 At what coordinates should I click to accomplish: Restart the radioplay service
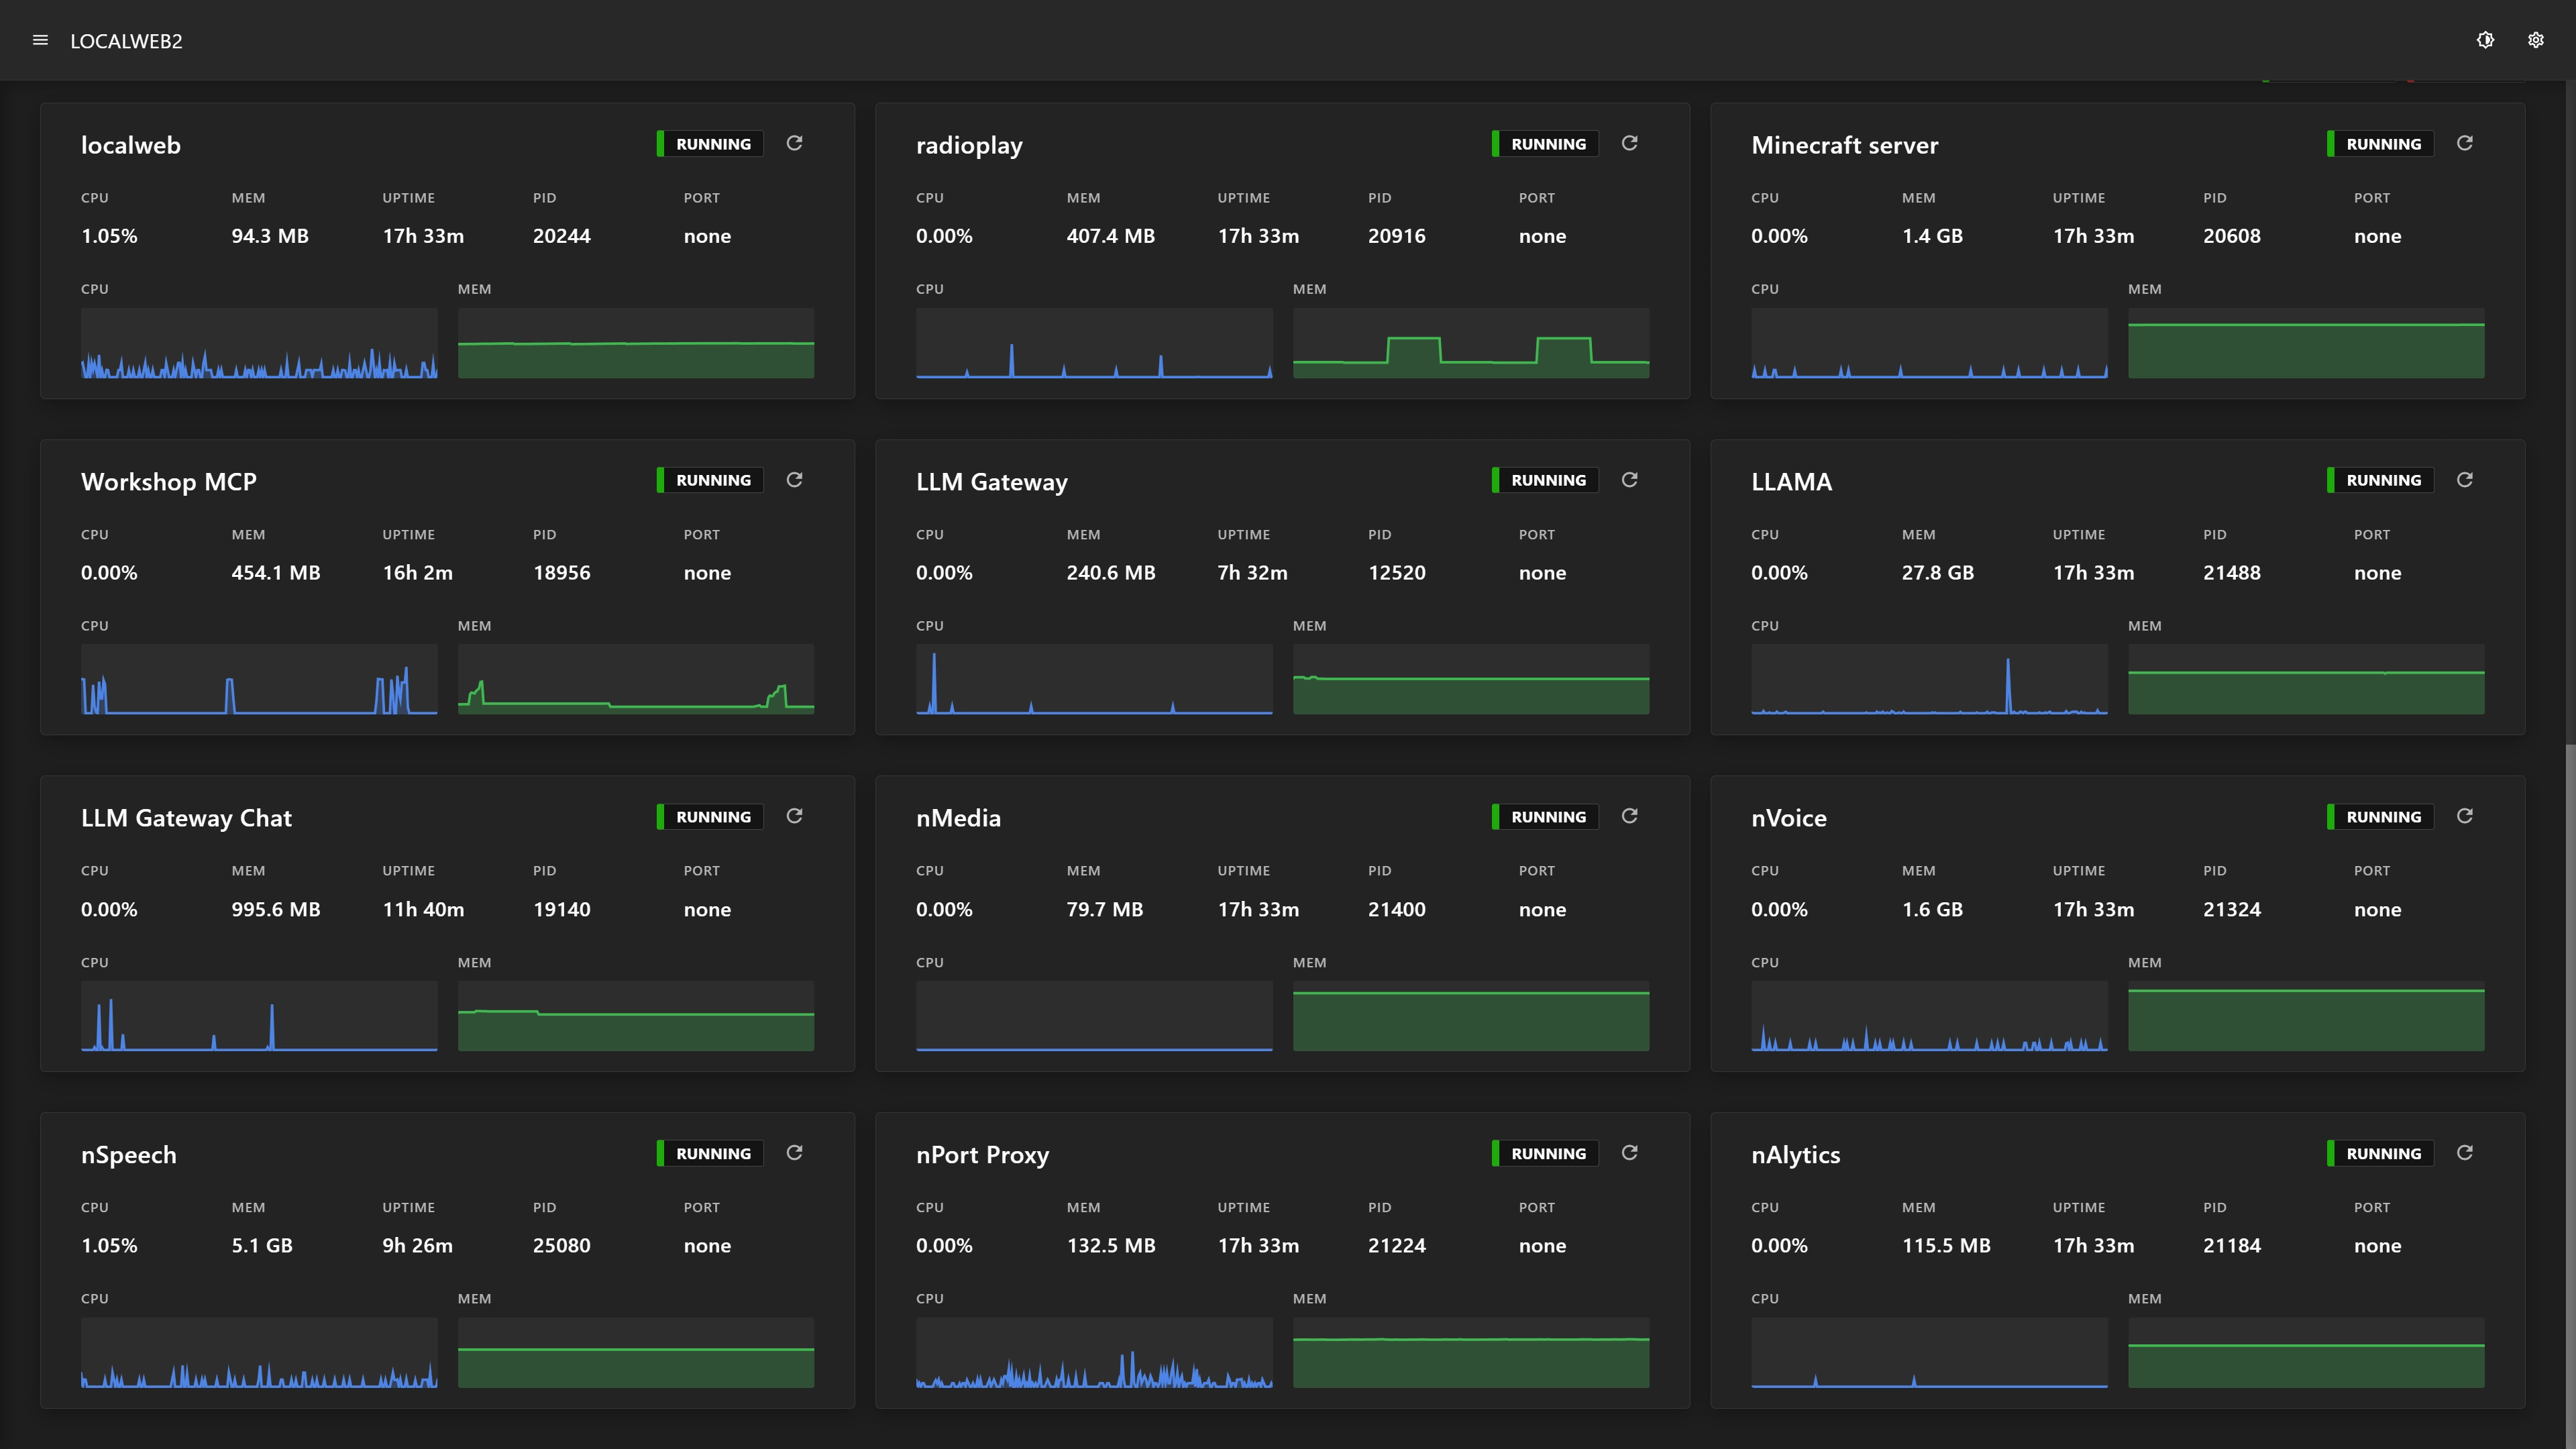(x=1629, y=143)
